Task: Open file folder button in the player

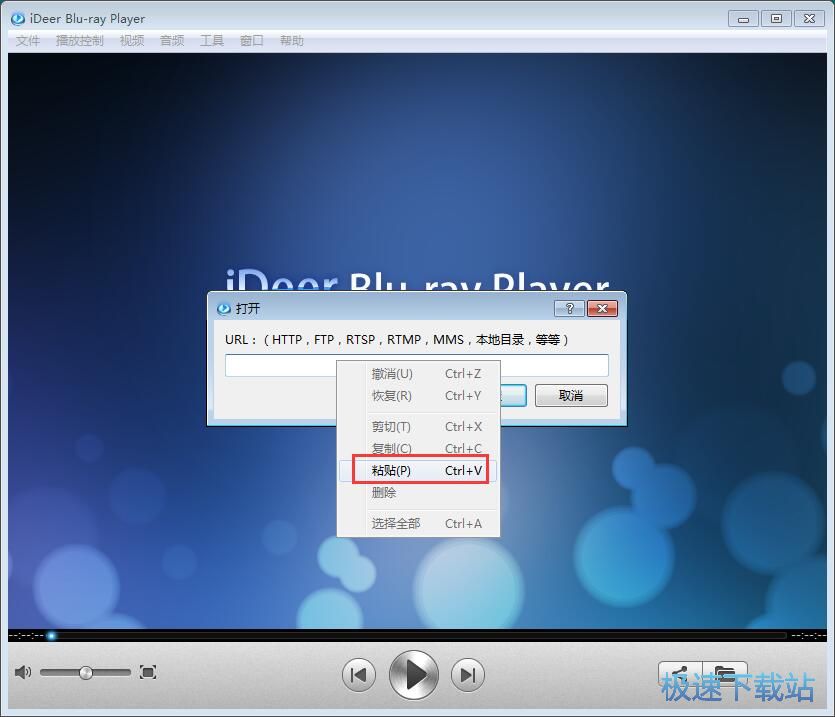Action: click(725, 674)
